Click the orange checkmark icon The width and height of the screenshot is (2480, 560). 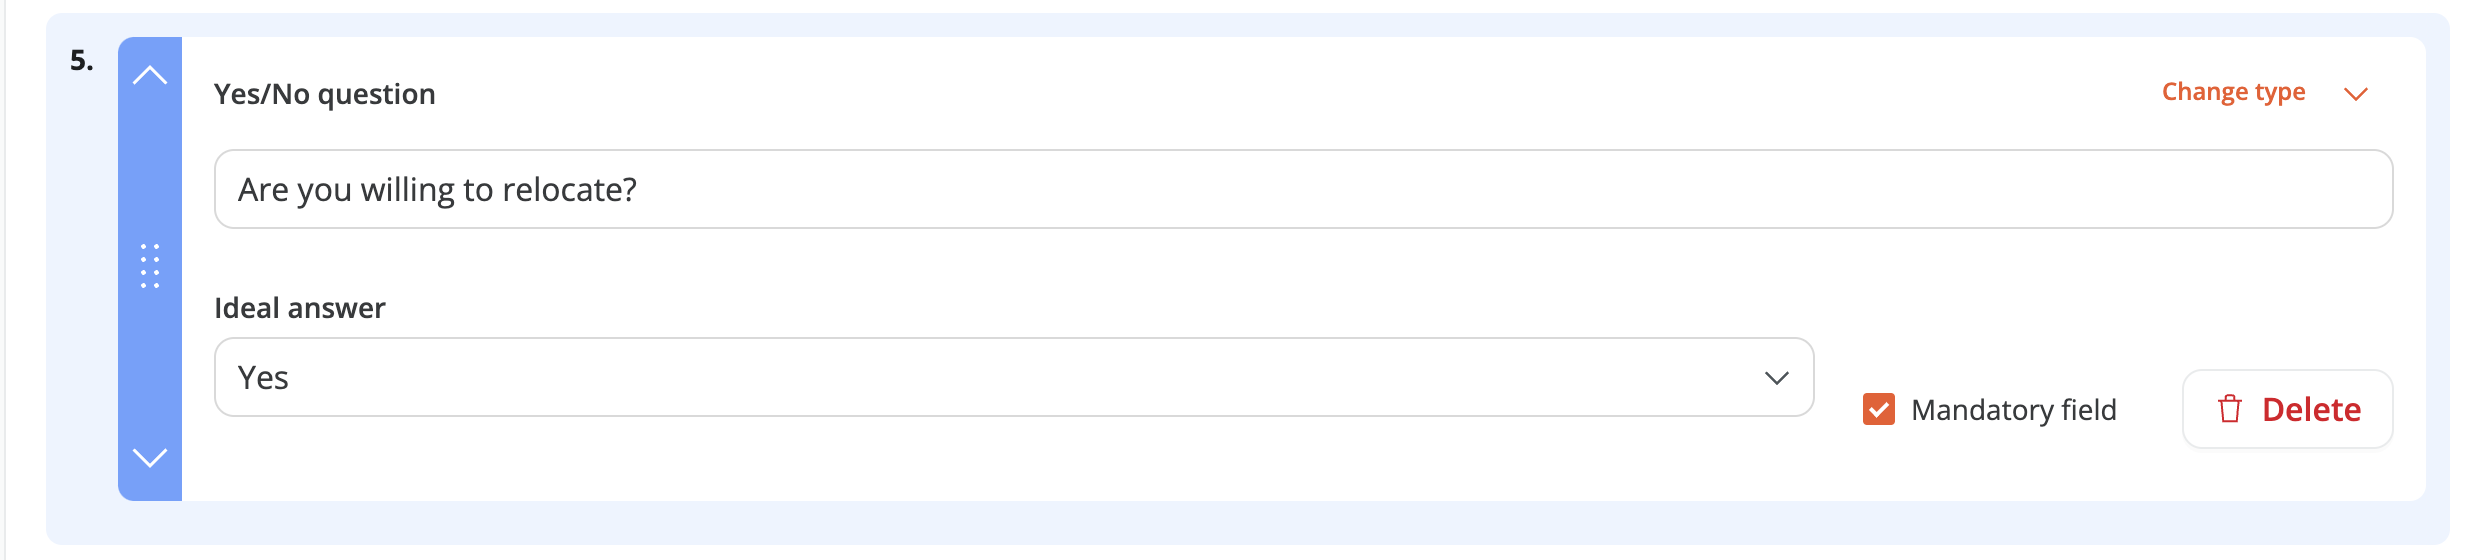coord(1879,409)
